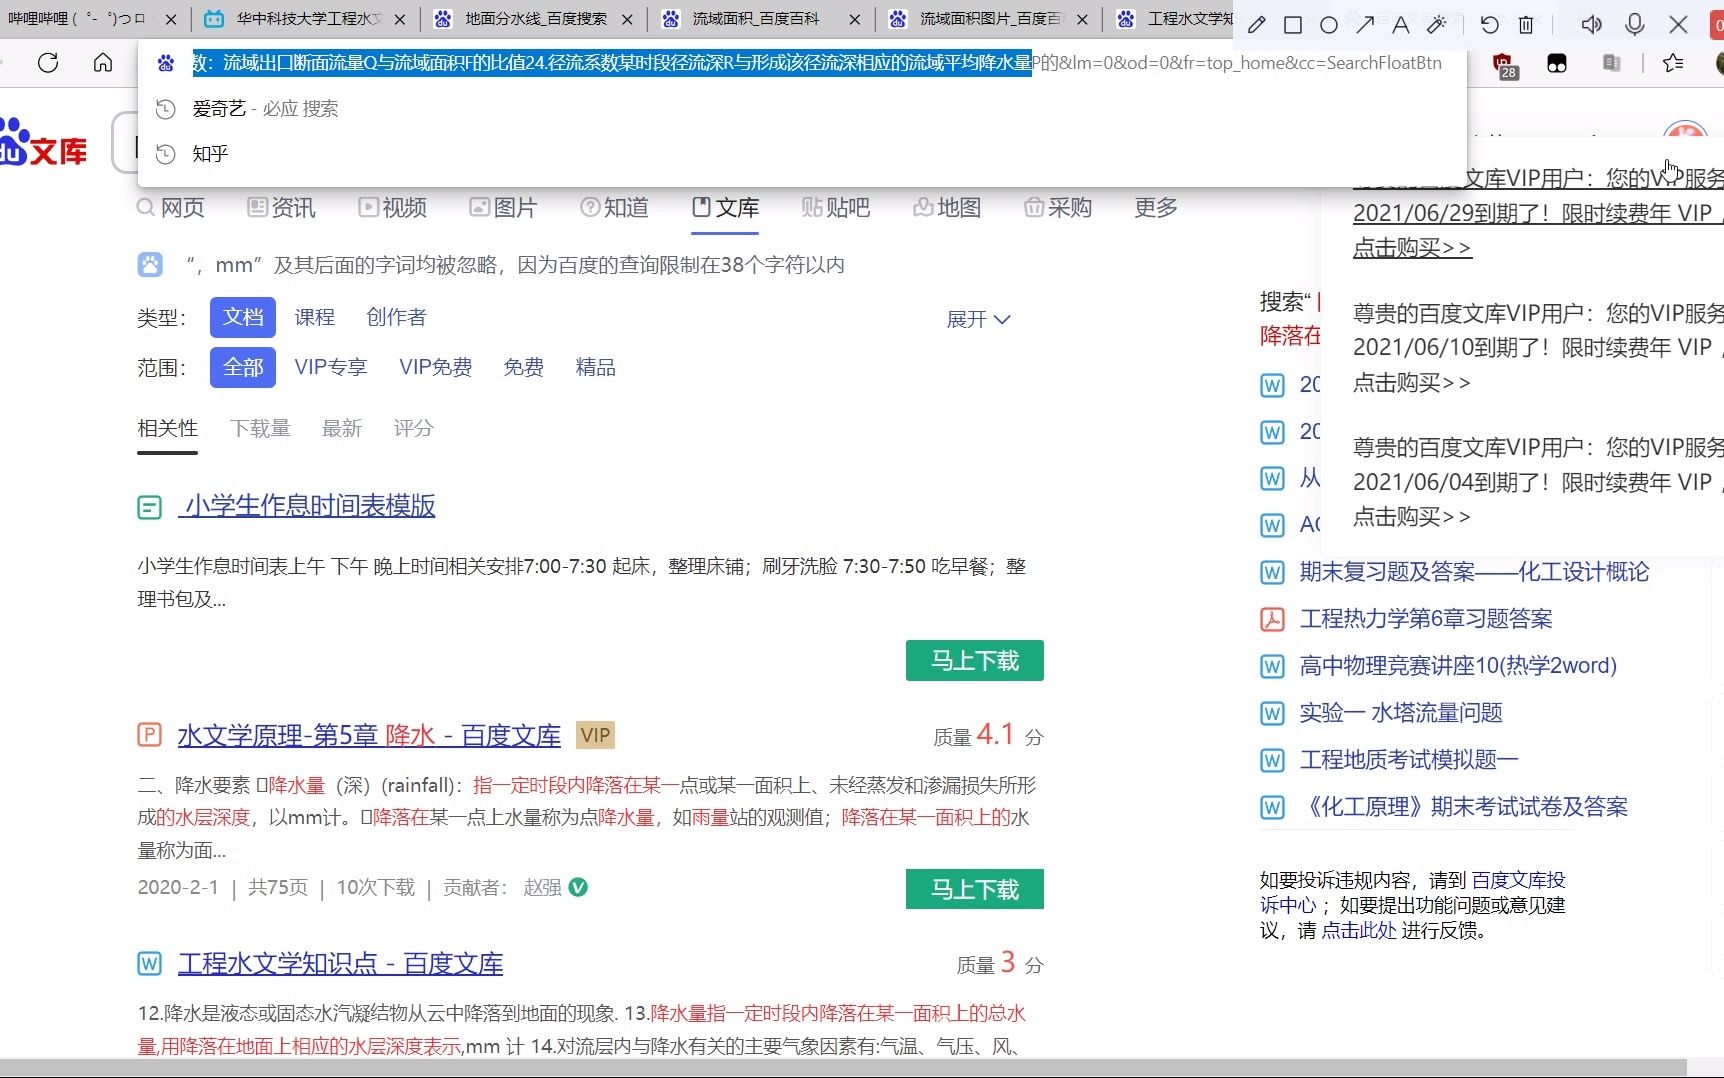Click 马上下载 for 水文学原理-第5章
The height and width of the screenshot is (1078, 1724).
pyautogui.click(x=975, y=889)
